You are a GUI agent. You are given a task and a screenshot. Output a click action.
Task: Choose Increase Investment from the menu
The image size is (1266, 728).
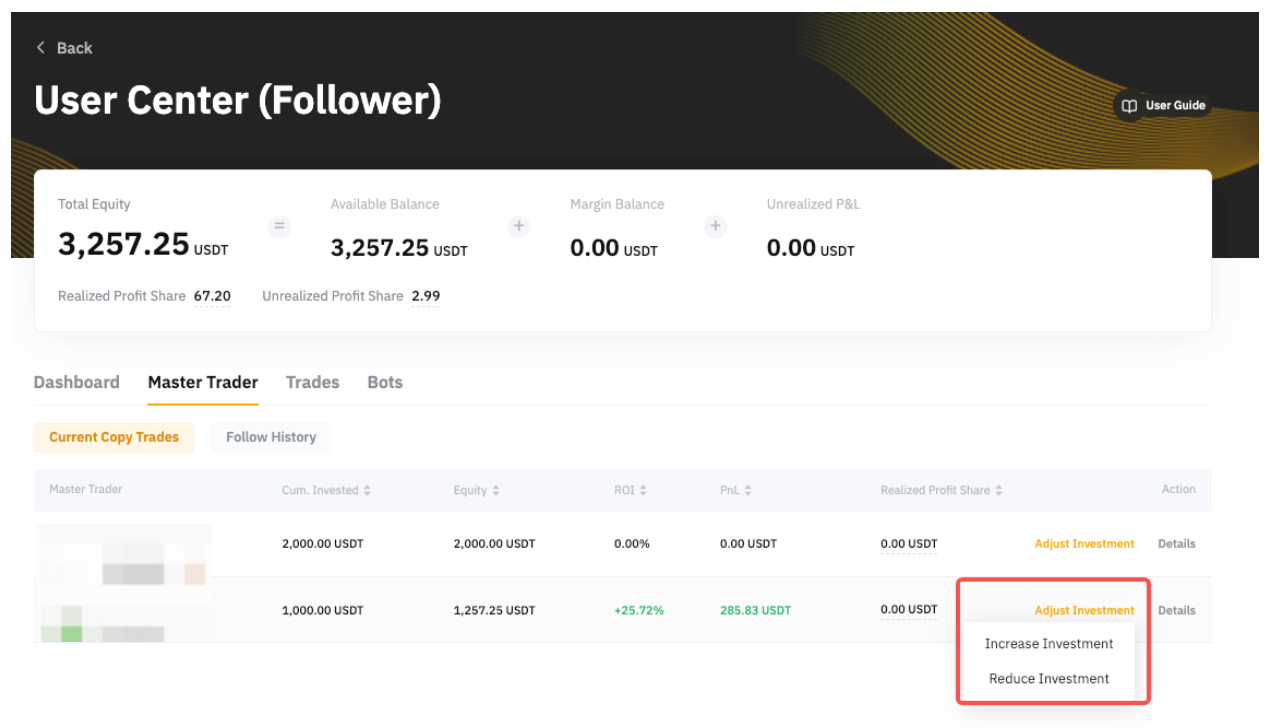point(1048,644)
